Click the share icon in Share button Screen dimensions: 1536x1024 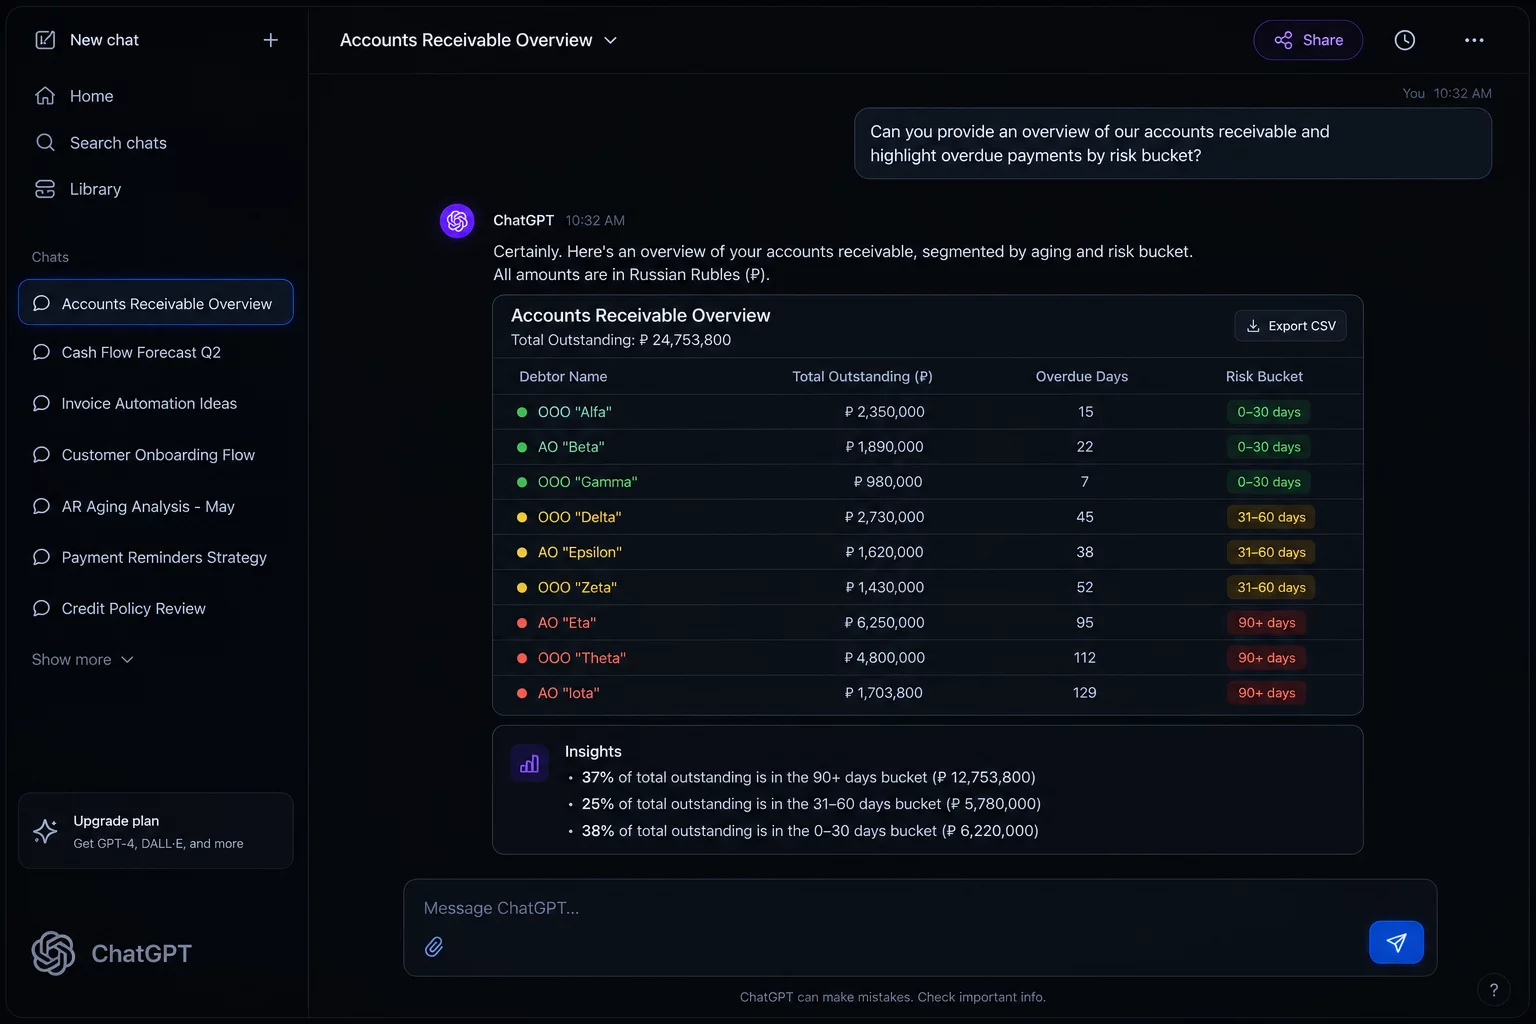[x=1283, y=40]
